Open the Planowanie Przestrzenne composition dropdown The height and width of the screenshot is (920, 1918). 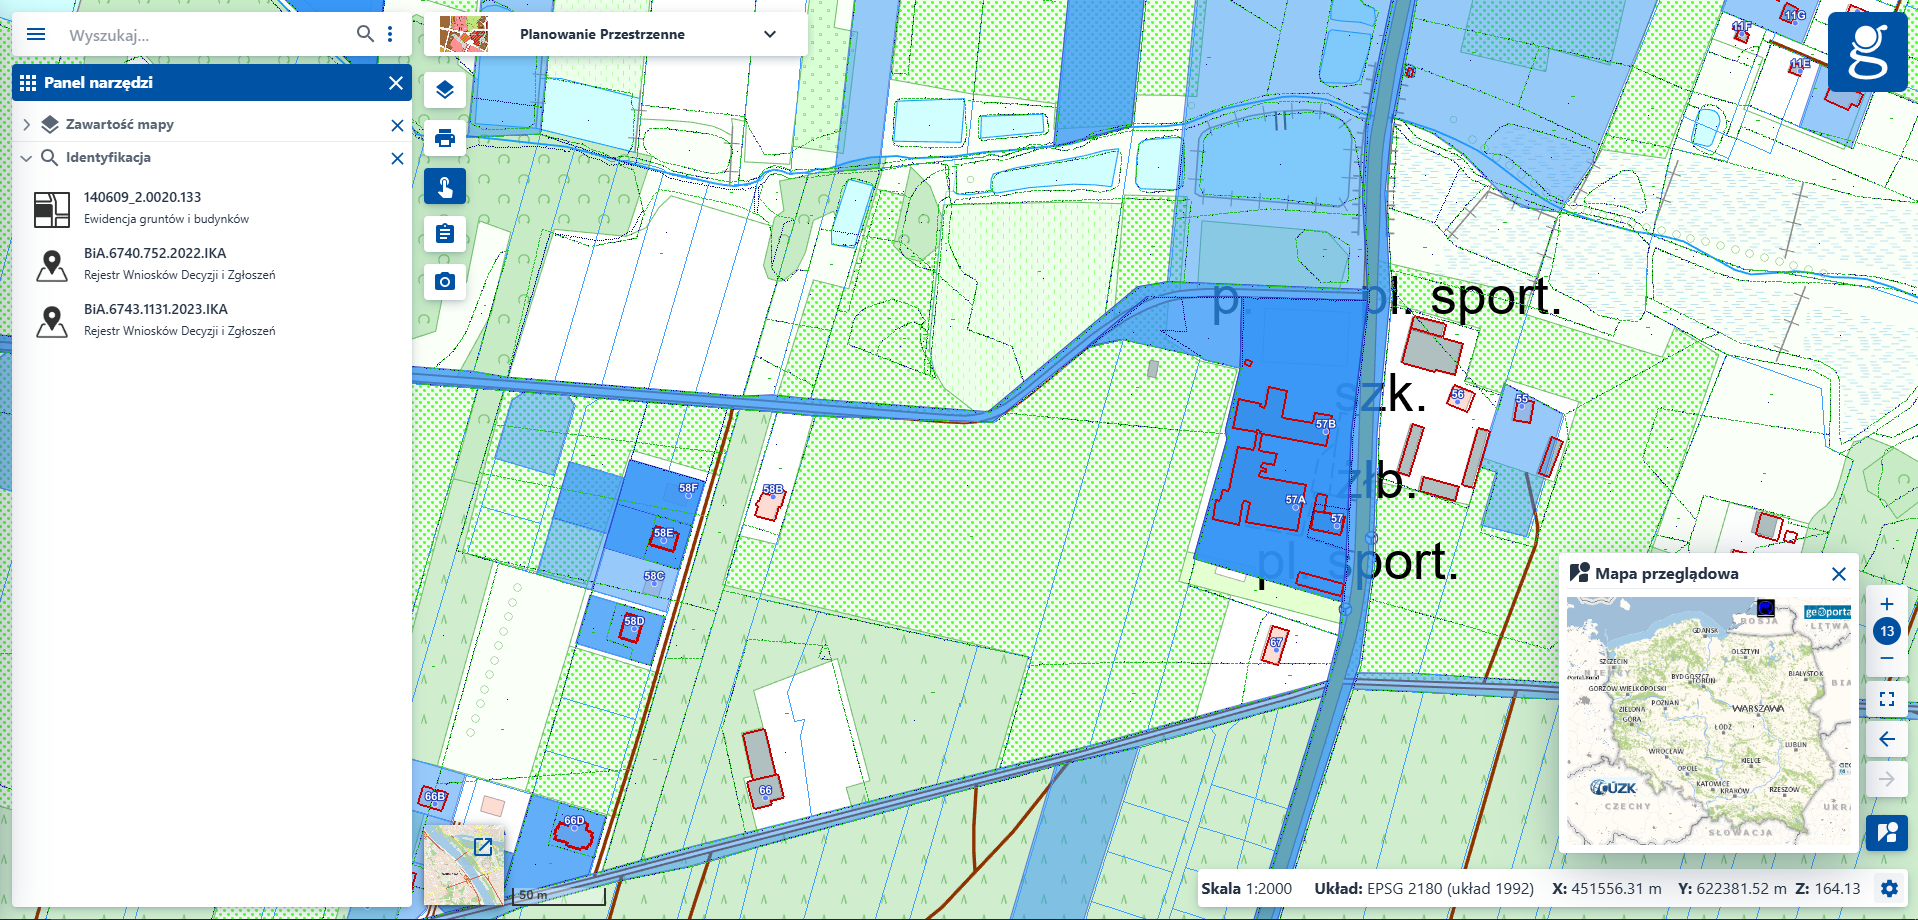point(769,34)
